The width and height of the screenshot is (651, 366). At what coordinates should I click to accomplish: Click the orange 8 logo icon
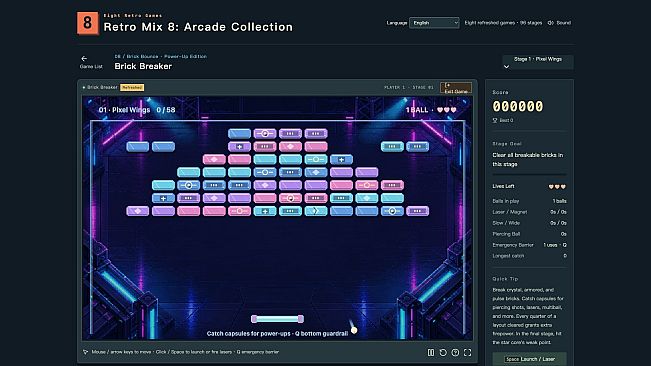[x=88, y=23]
